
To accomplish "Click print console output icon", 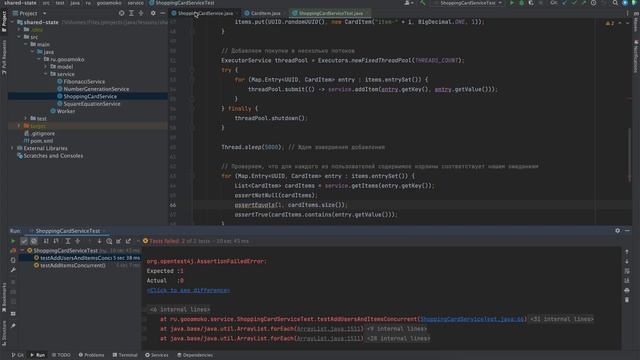I will tap(627, 290).
